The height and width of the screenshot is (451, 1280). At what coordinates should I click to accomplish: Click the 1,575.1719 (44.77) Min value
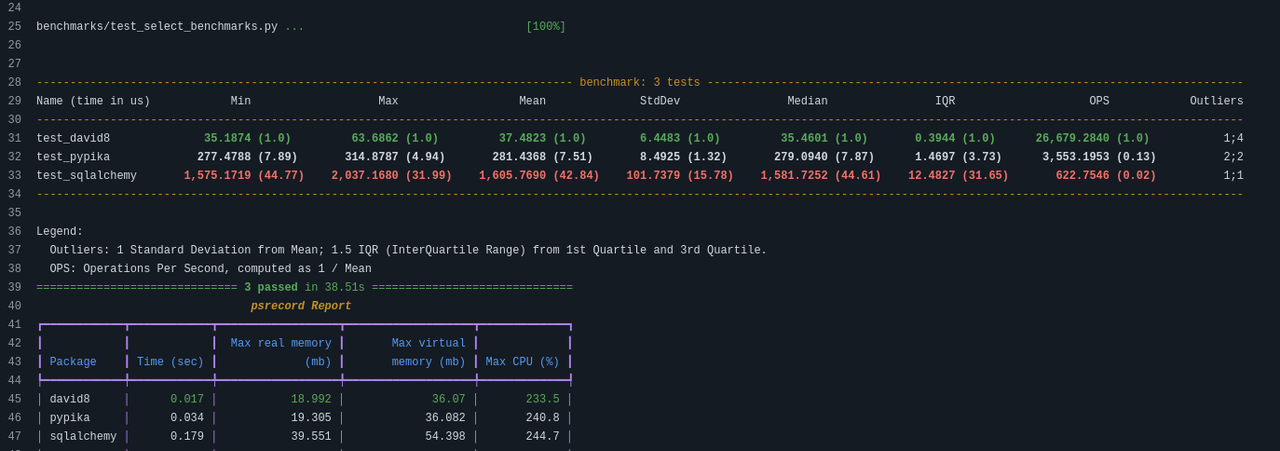pyautogui.click(x=244, y=176)
